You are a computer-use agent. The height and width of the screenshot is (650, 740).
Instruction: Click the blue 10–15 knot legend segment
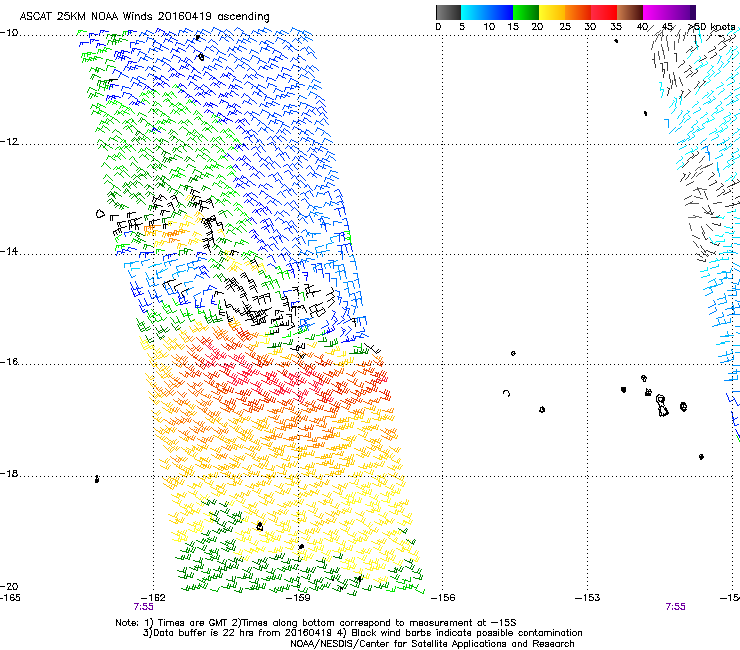(x=500, y=12)
